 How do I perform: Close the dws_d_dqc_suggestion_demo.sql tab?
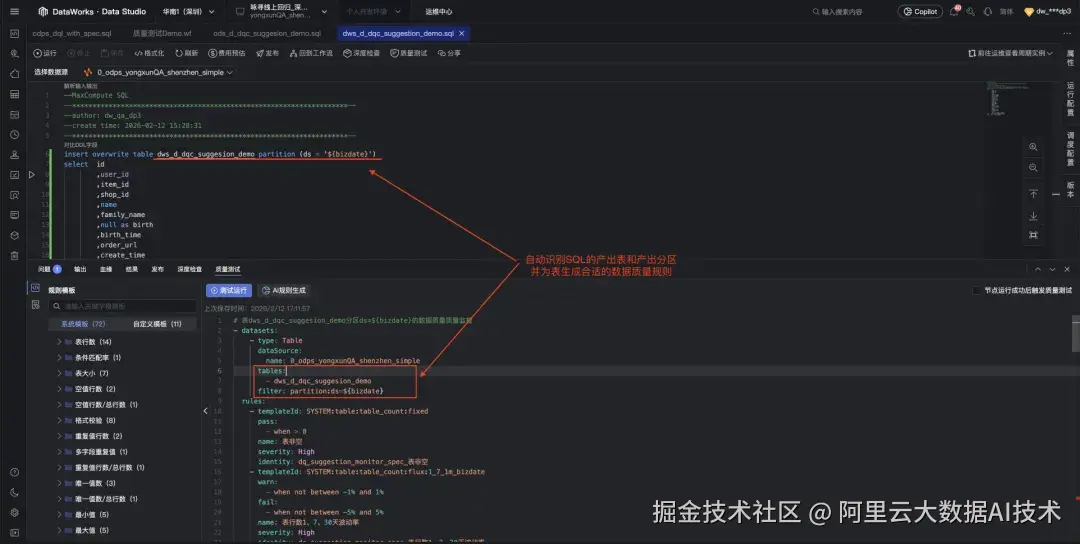pyautogui.click(x=461, y=33)
